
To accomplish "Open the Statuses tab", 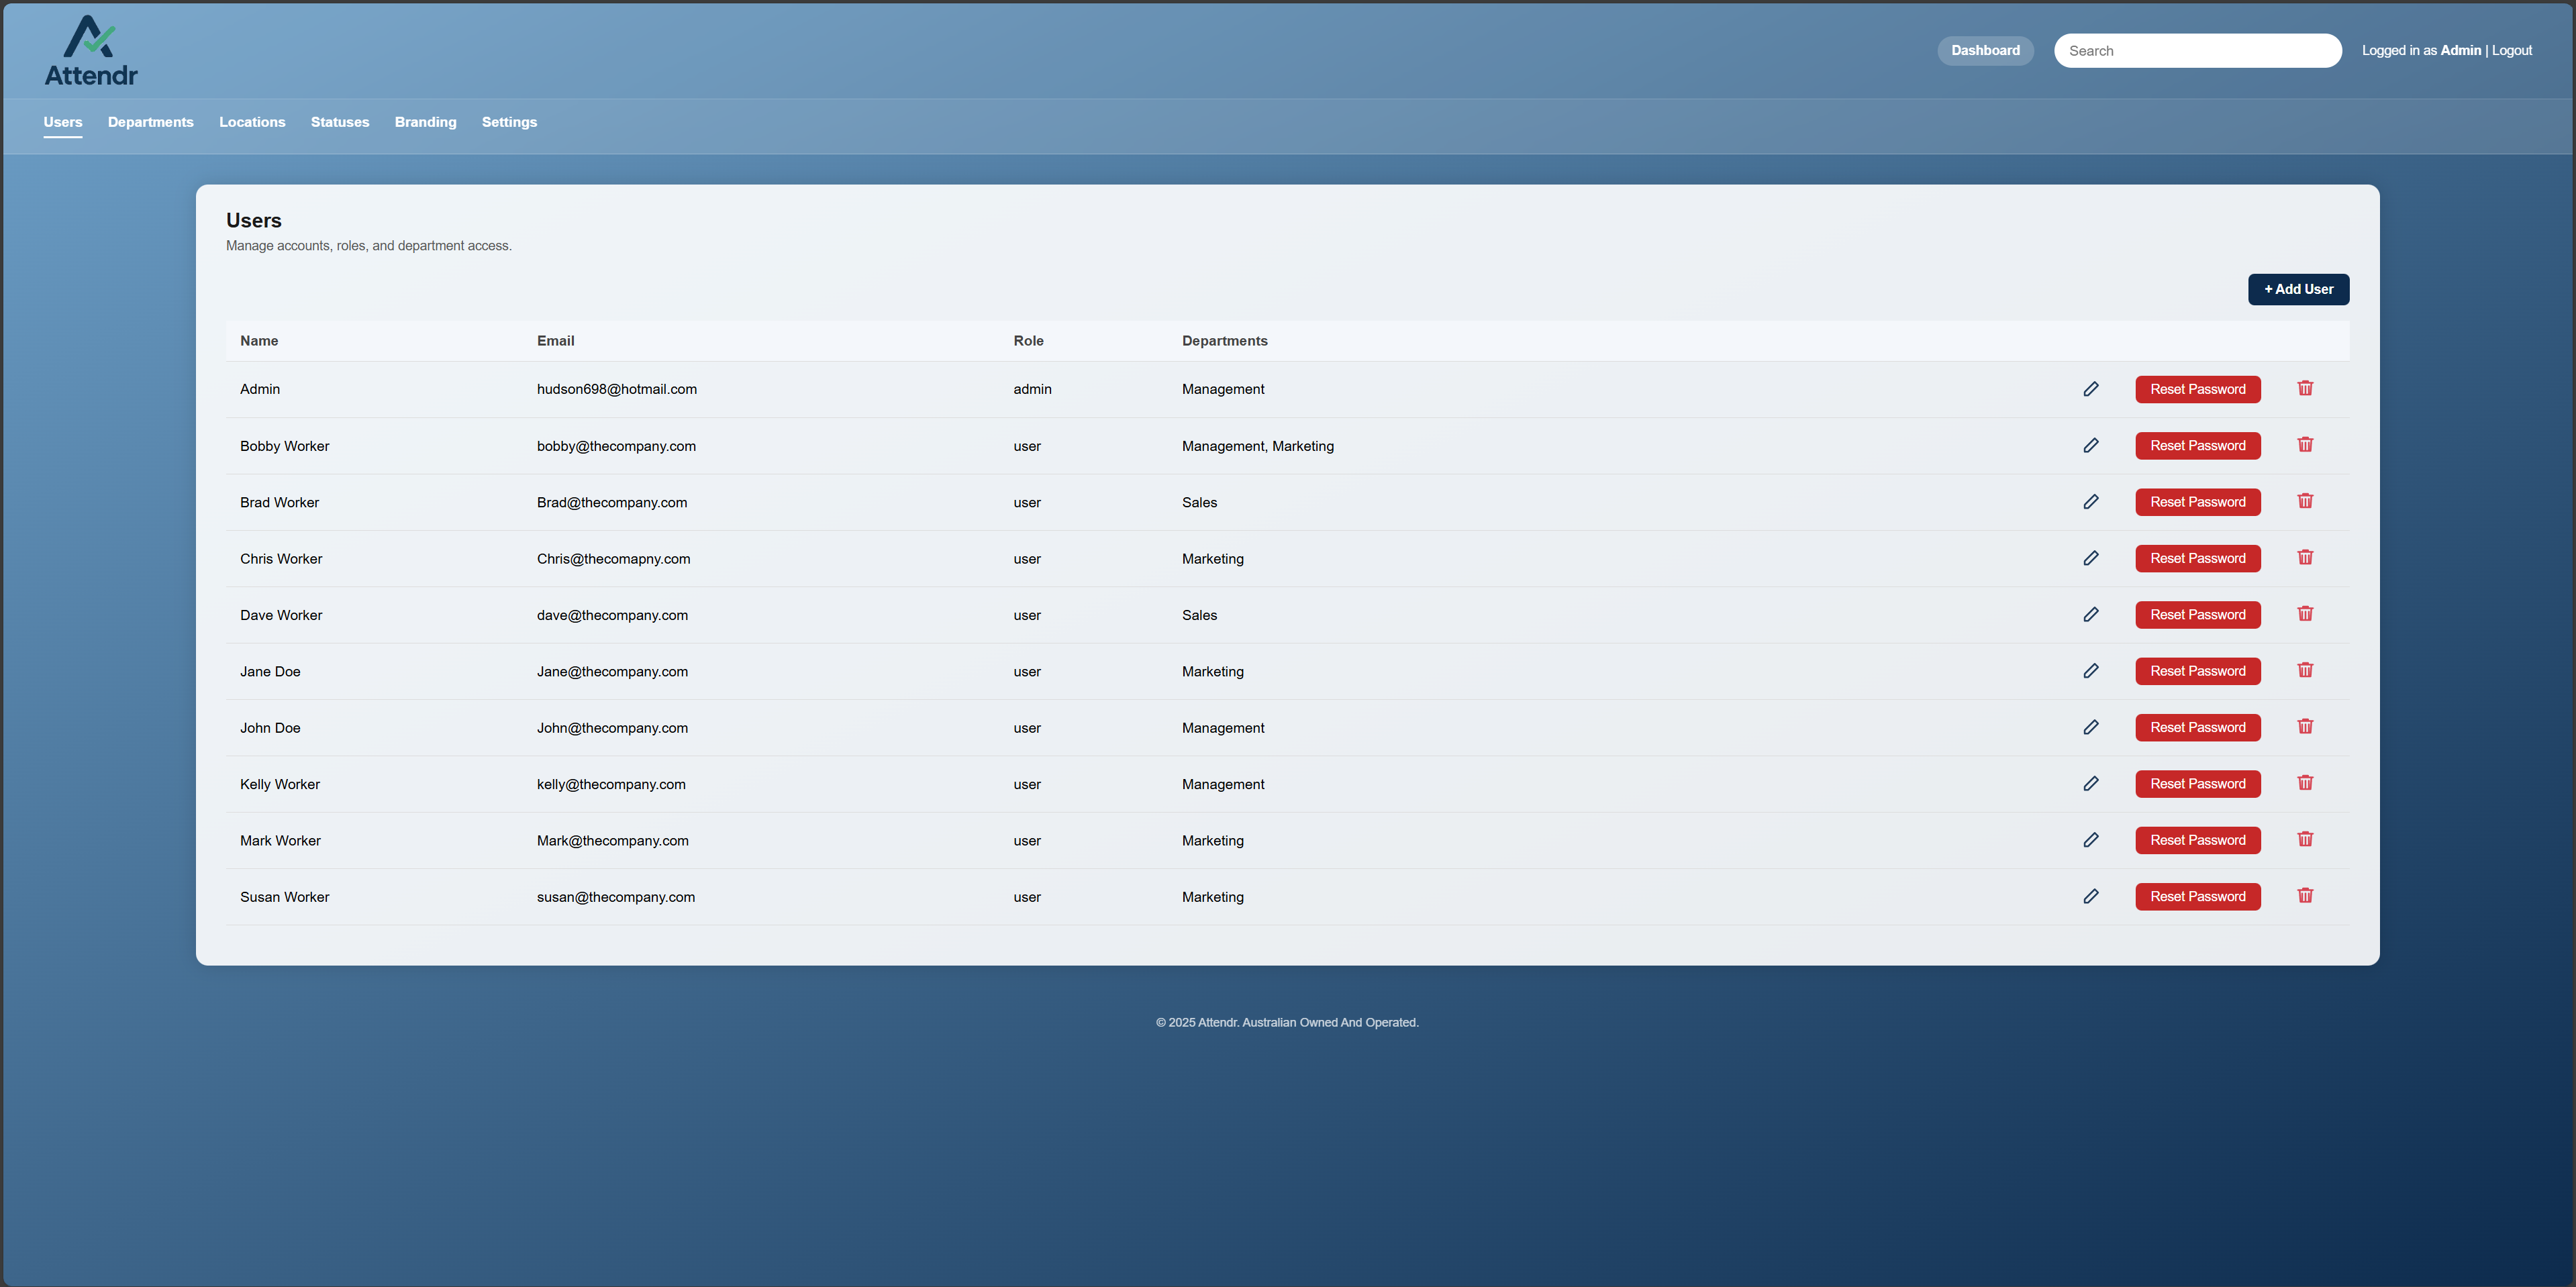I will (340, 122).
